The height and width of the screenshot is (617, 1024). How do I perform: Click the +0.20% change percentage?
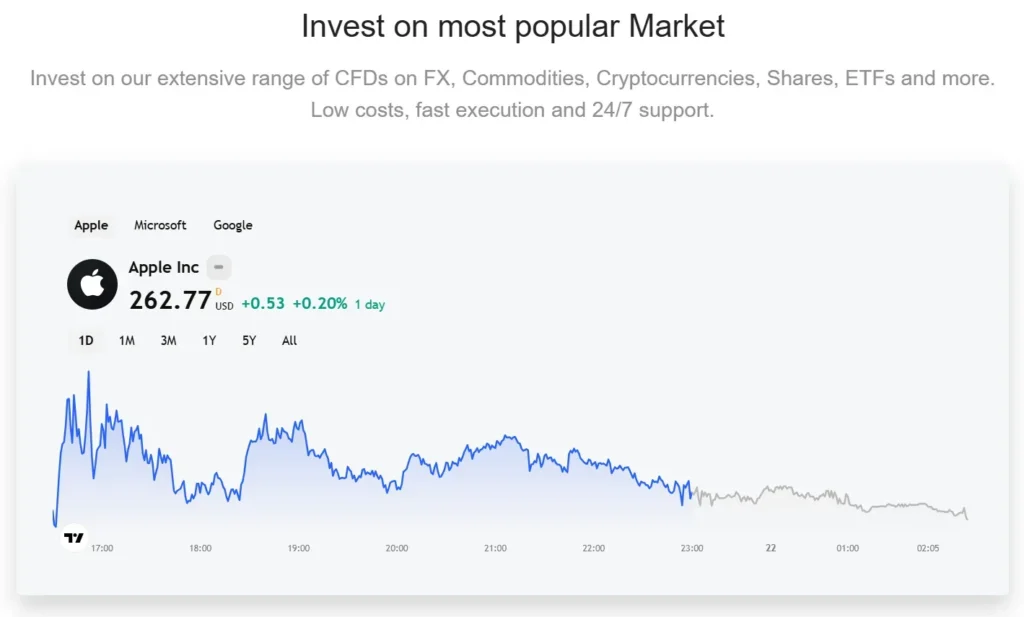point(319,303)
